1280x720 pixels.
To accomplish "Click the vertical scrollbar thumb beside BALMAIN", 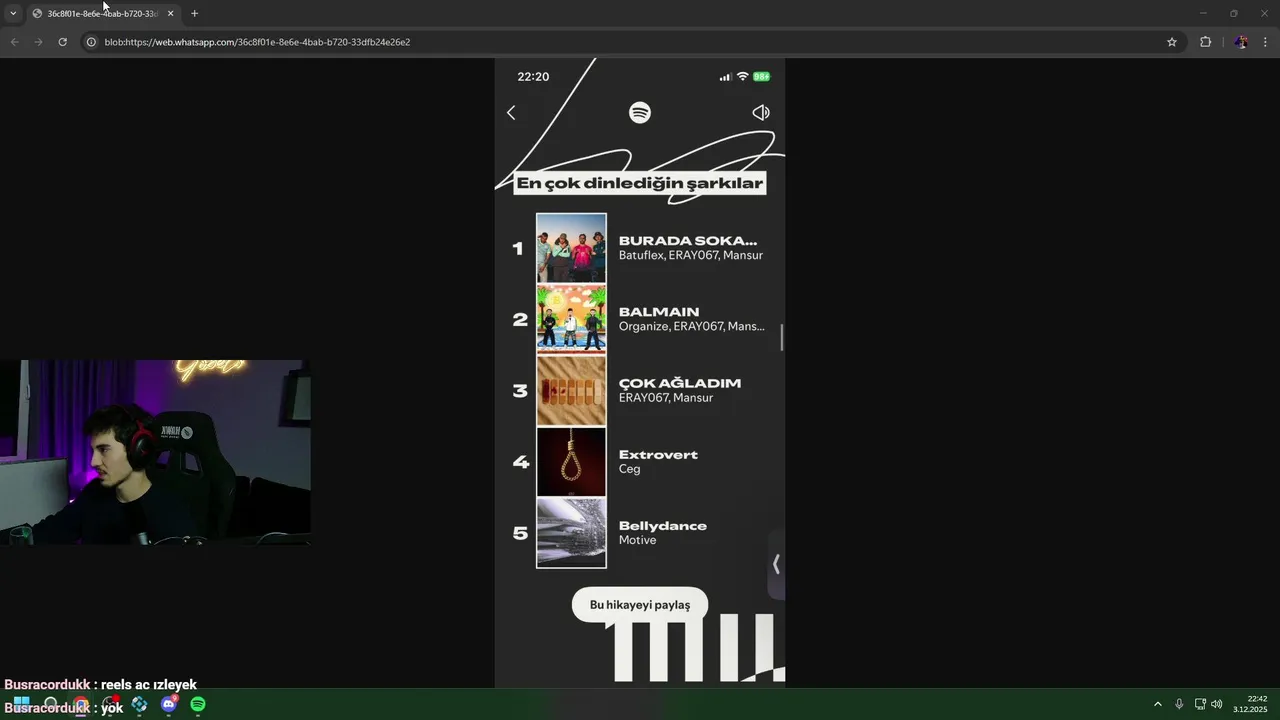I will click(x=782, y=337).
